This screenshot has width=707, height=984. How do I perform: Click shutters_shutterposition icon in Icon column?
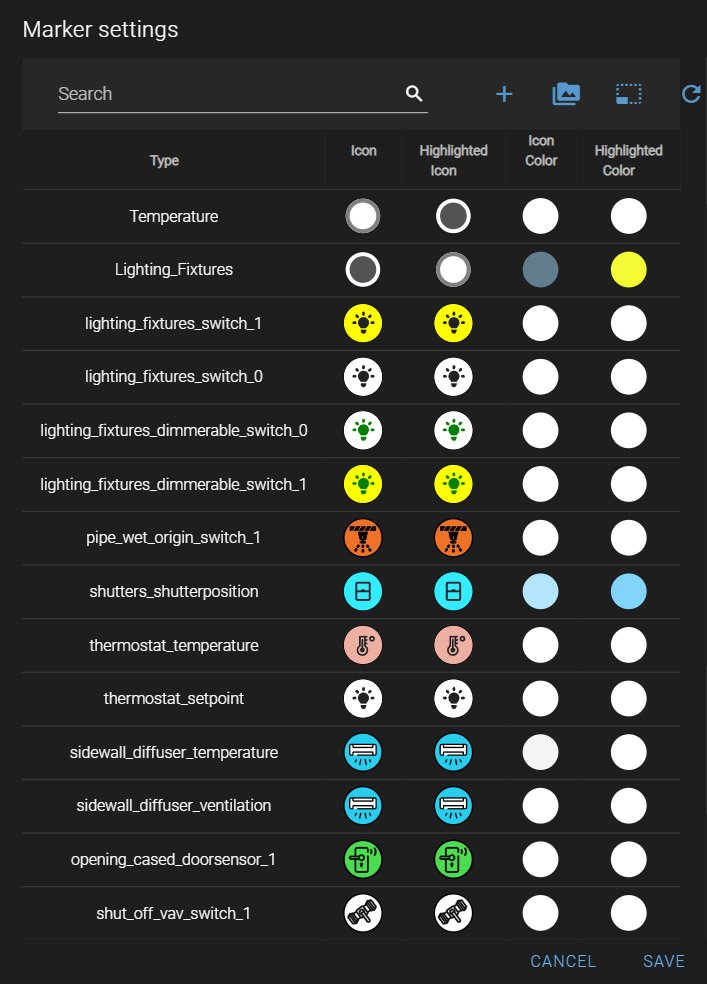[x=363, y=591]
